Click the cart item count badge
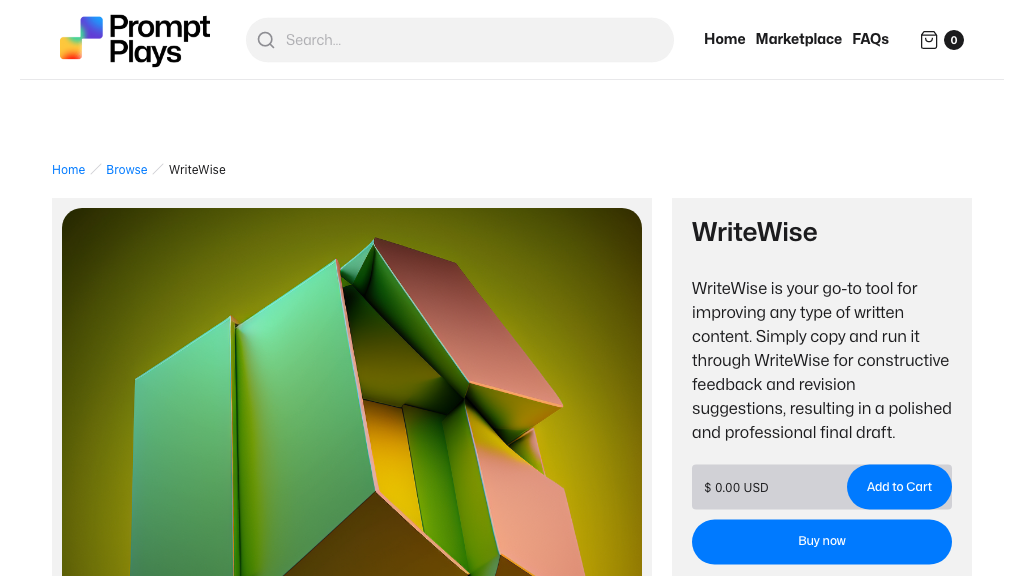The height and width of the screenshot is (576, 1024). coord(953,40)
